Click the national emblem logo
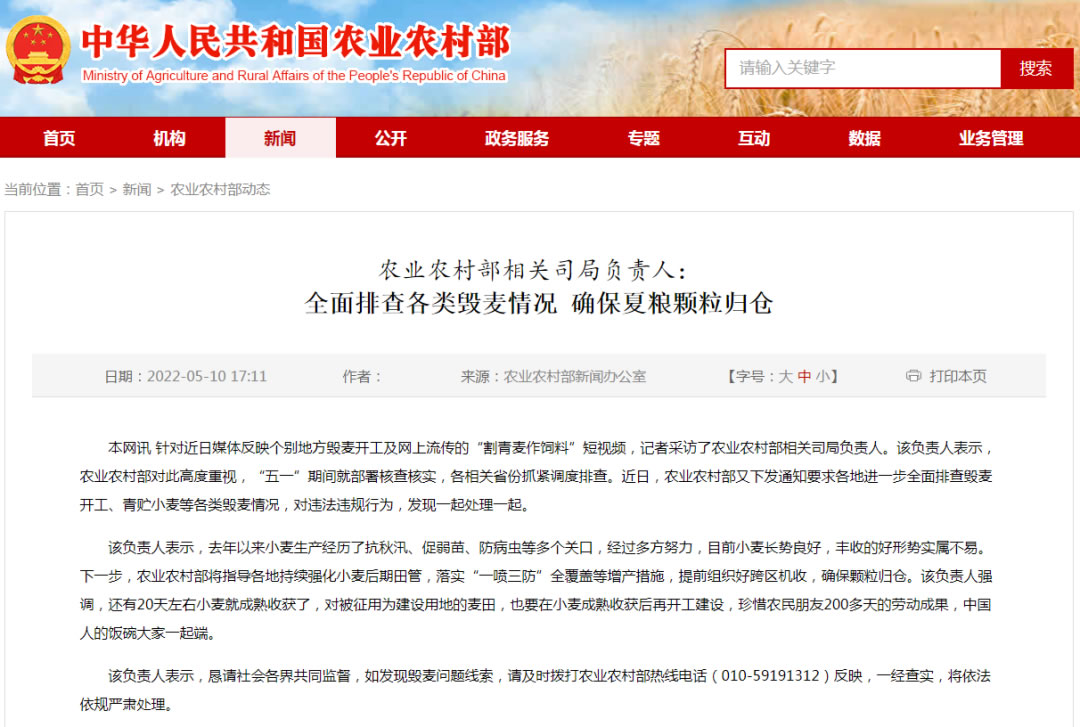The height and width of the screenshot is (727, 1080). tap(38, 50)
